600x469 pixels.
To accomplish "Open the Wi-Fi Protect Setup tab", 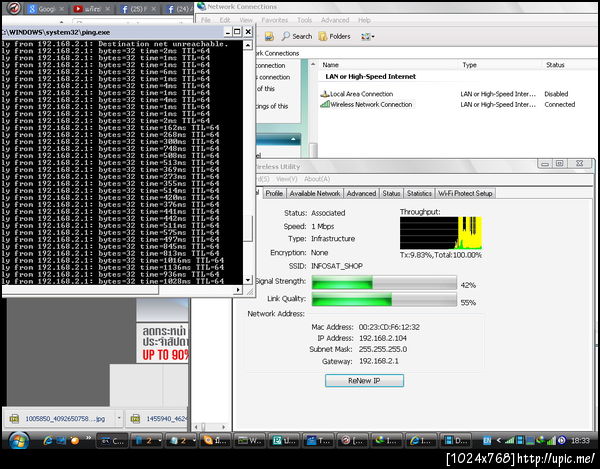I will point(465,193).
